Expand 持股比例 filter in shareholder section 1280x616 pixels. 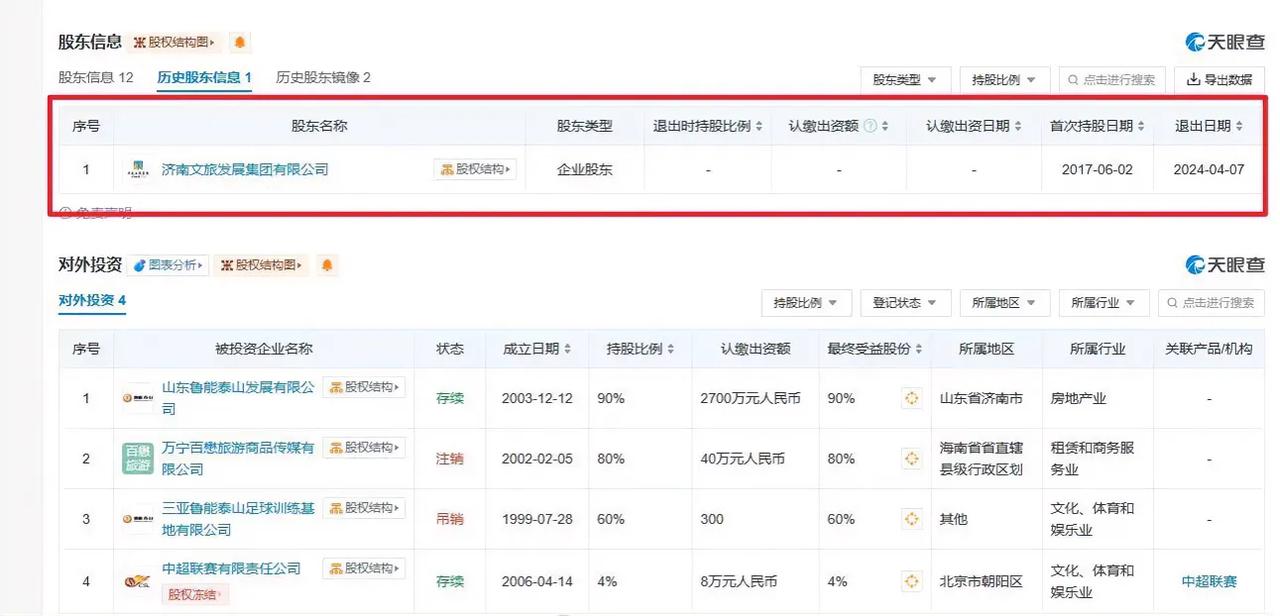point(1005,79)
